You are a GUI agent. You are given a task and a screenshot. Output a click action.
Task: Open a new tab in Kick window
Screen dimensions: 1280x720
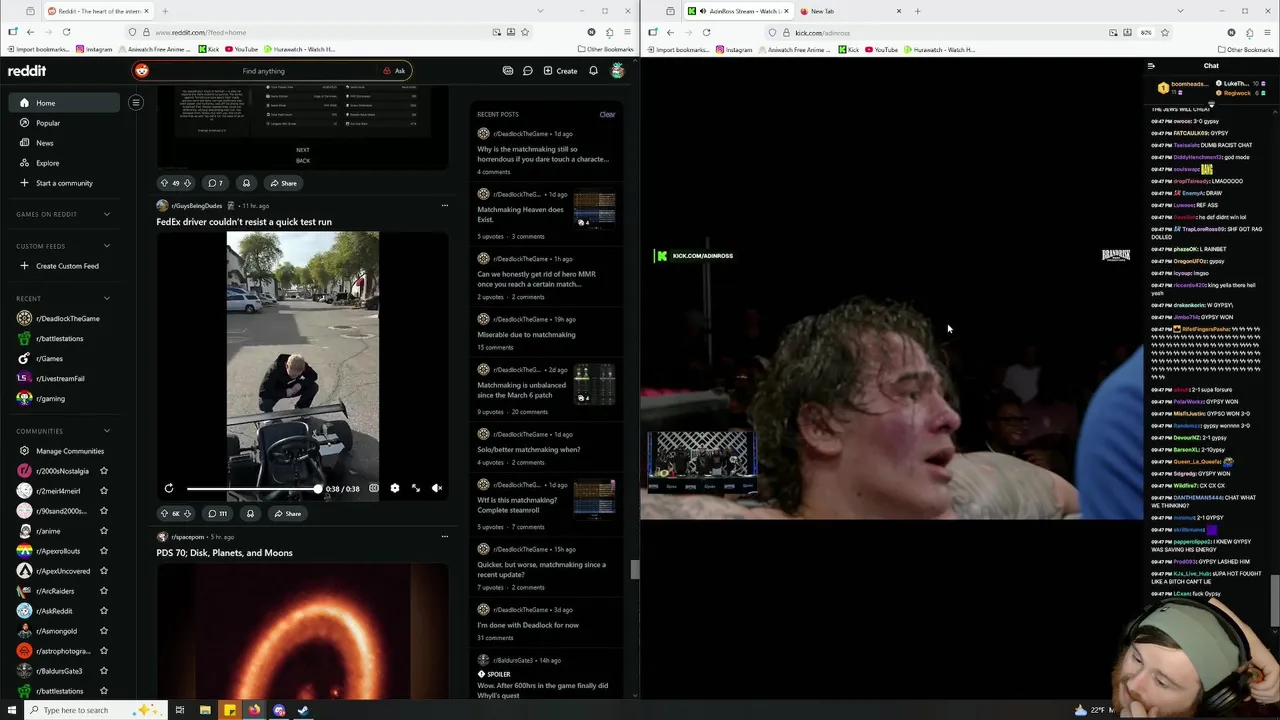[x=917, y=11]
